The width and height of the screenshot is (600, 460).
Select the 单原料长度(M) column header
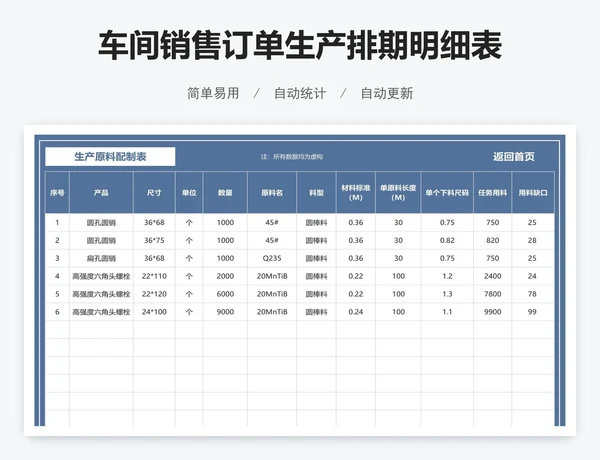click(398, 192)
